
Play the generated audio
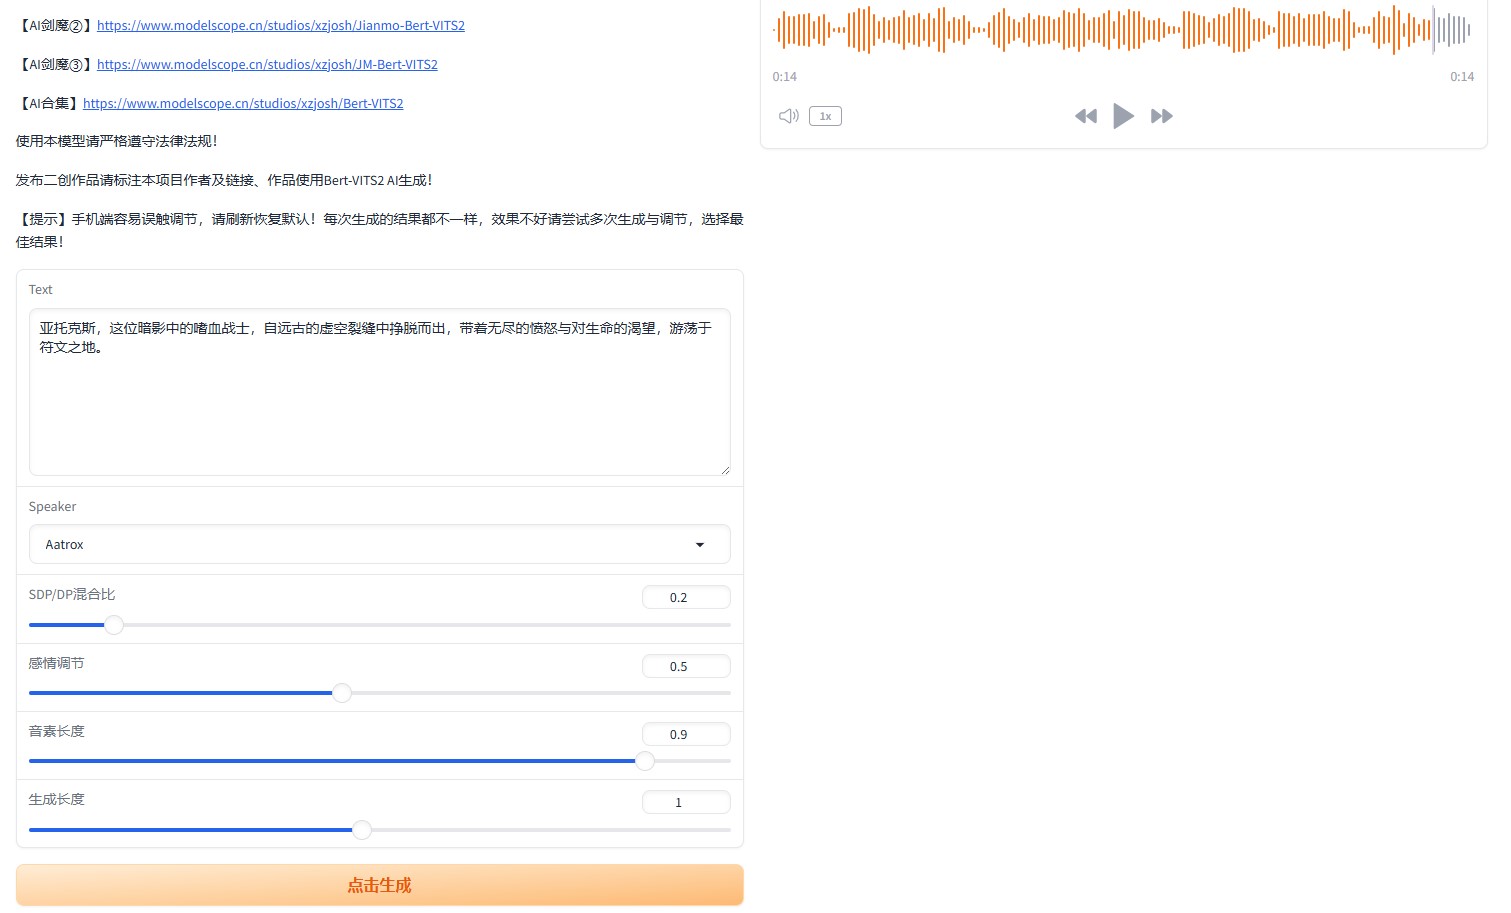point(1123,116)
